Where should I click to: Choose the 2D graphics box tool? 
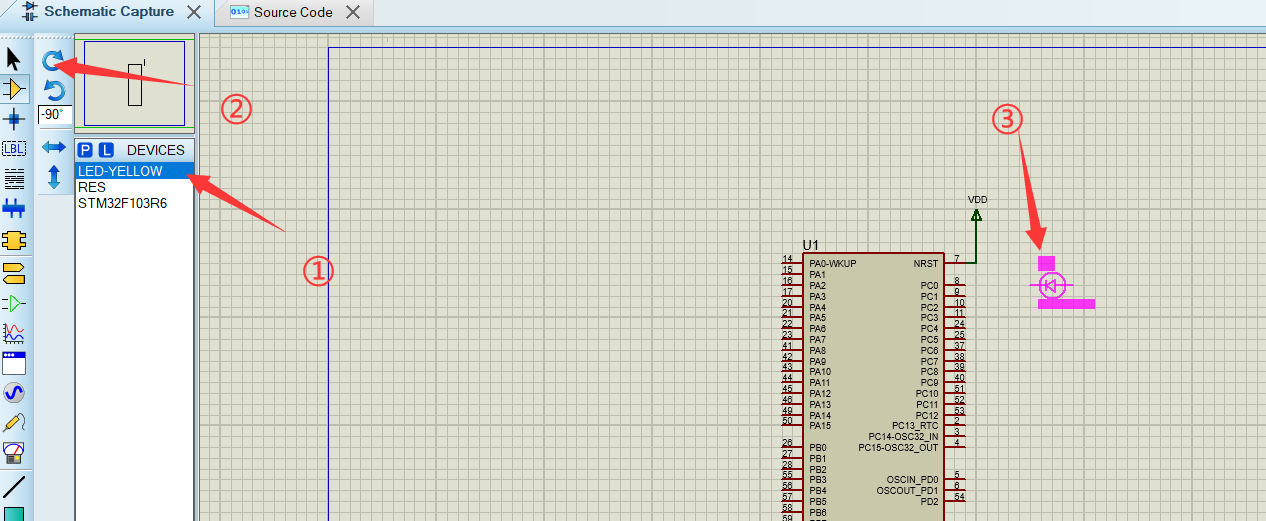14,514
